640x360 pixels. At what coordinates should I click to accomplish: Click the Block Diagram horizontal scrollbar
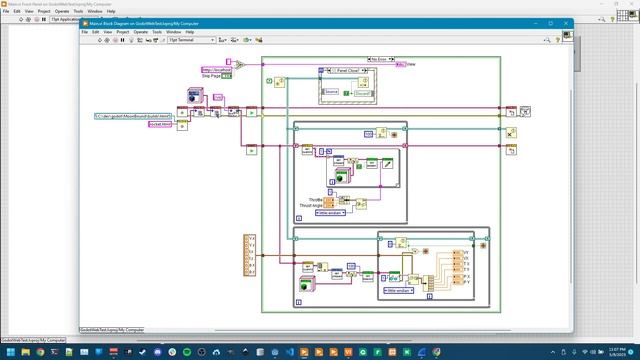[362, 330]
